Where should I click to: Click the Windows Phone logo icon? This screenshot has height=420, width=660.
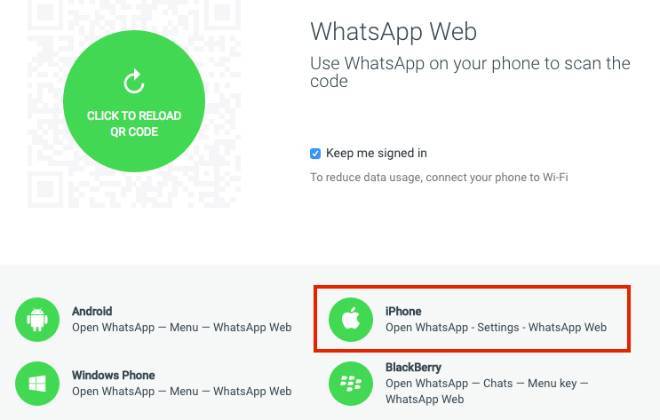pyautogui.click(x=37, y=383)
